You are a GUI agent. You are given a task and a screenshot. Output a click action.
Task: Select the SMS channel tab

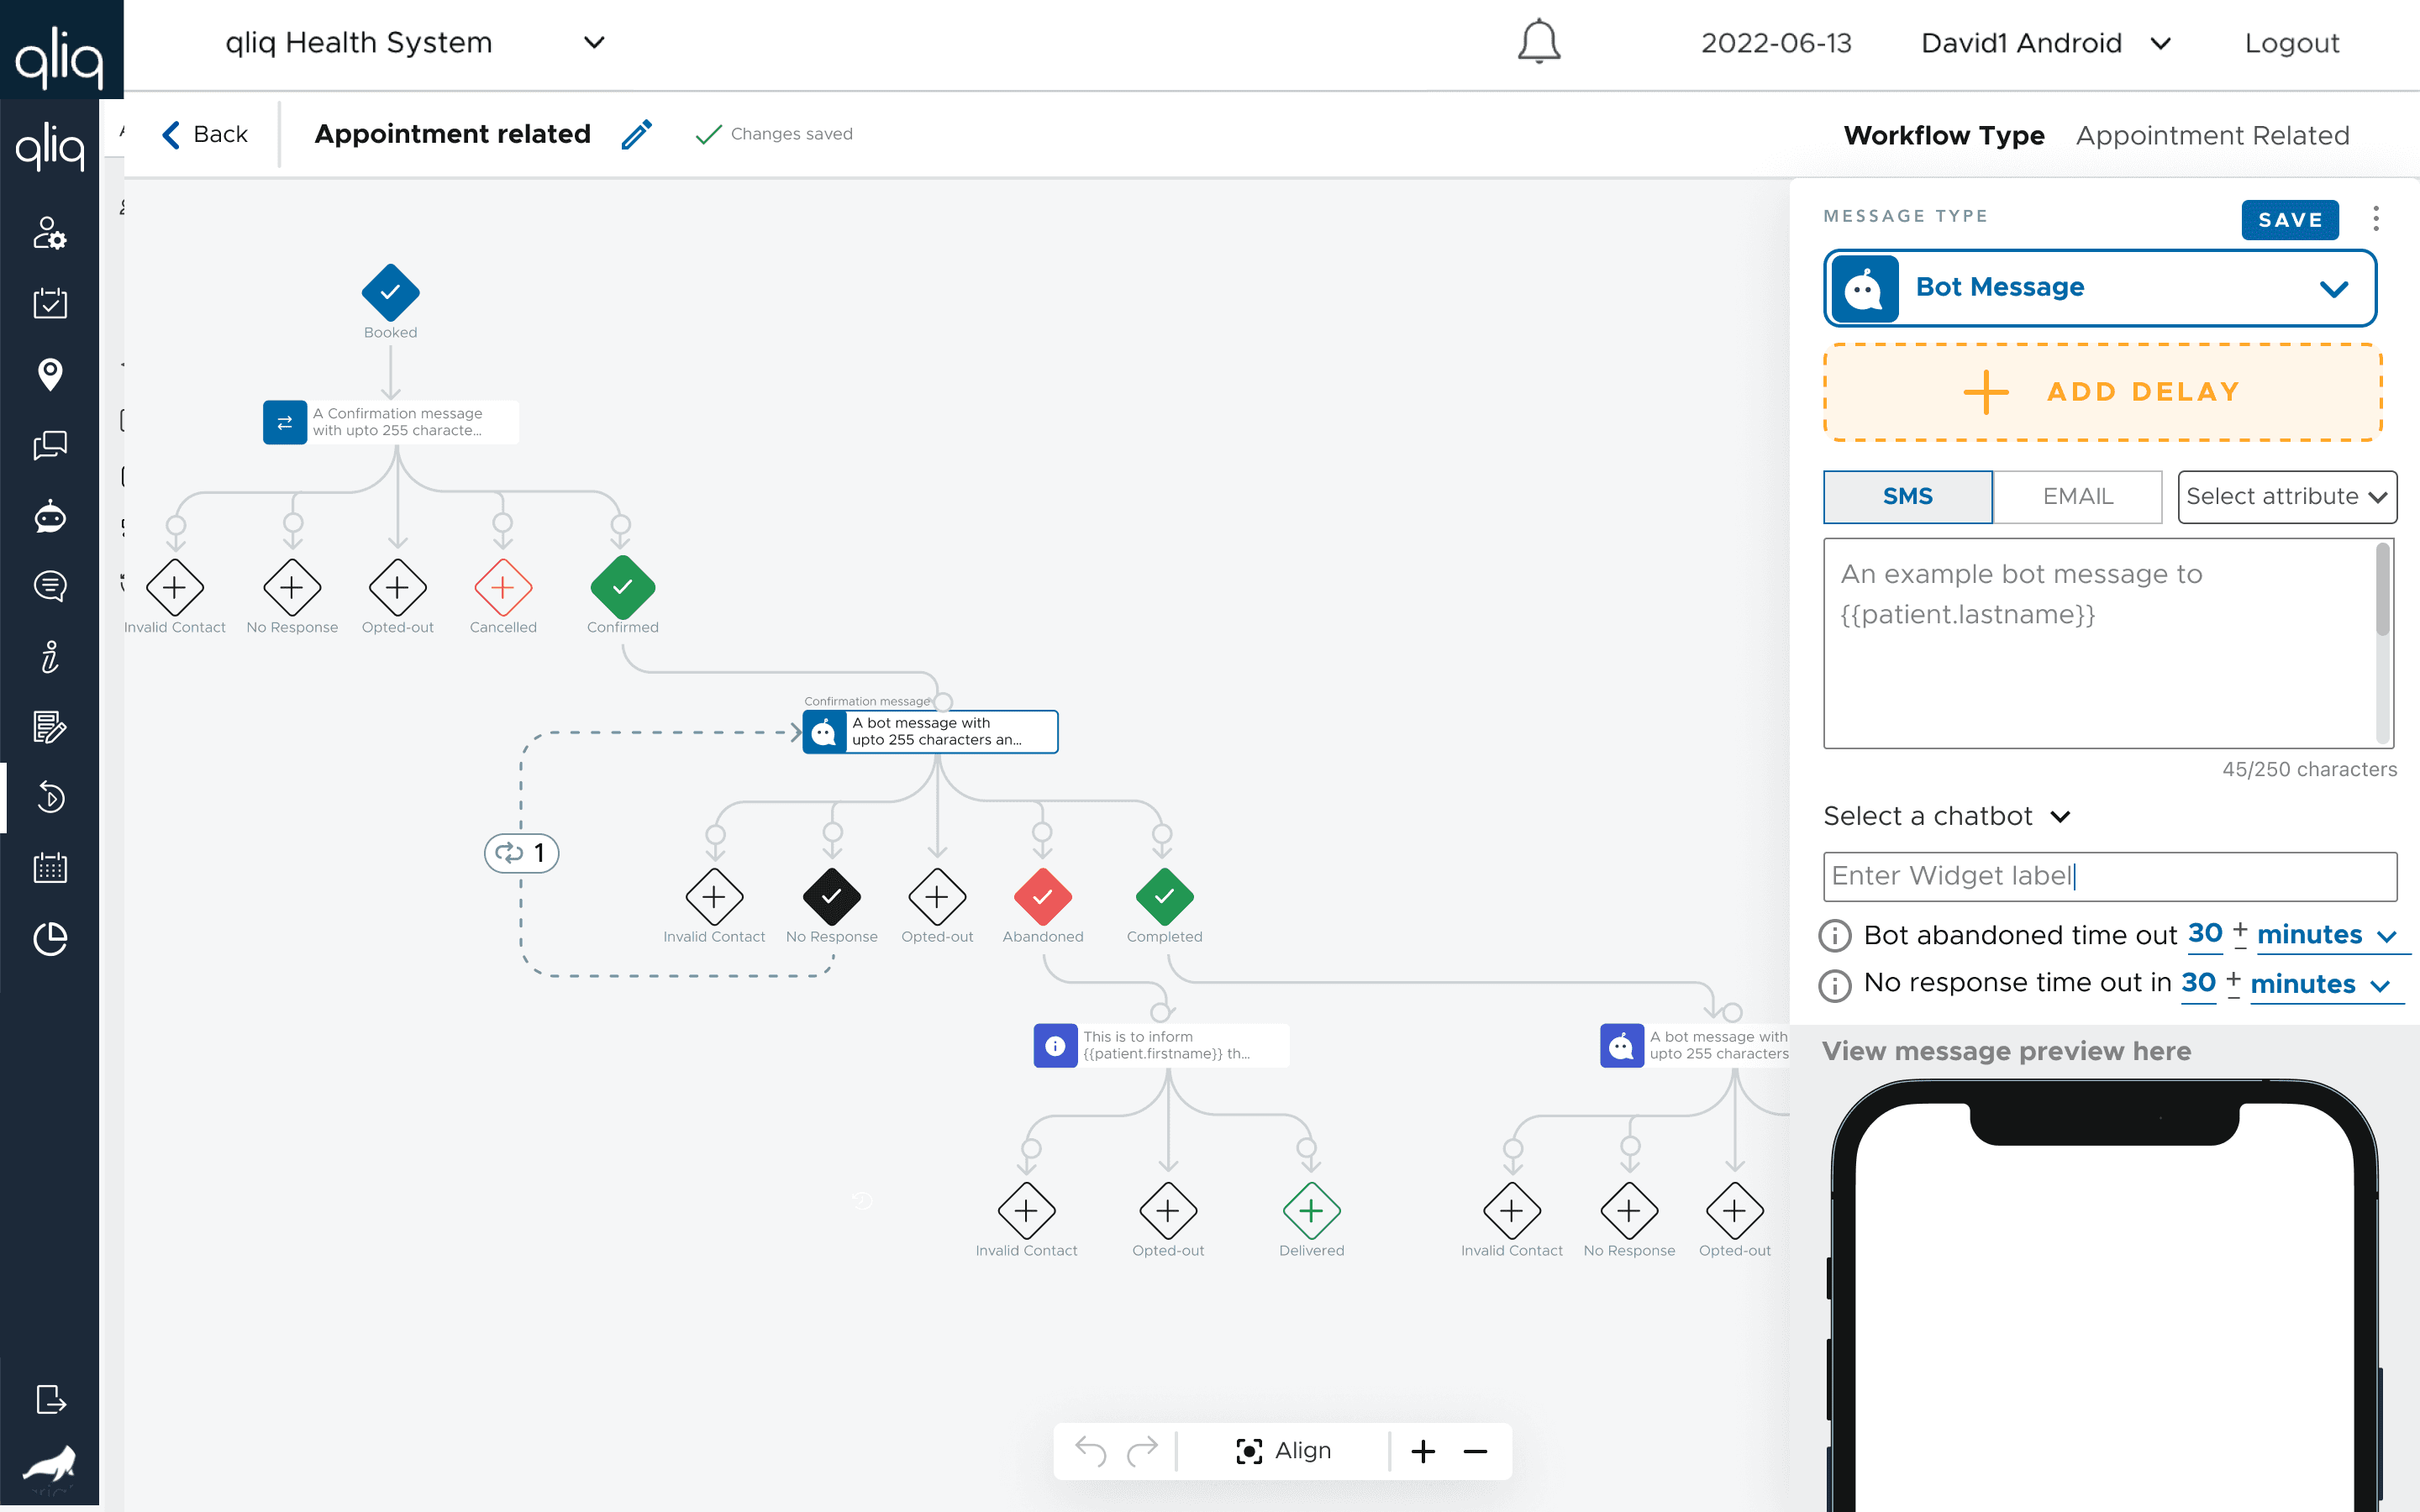point(1907,496)
